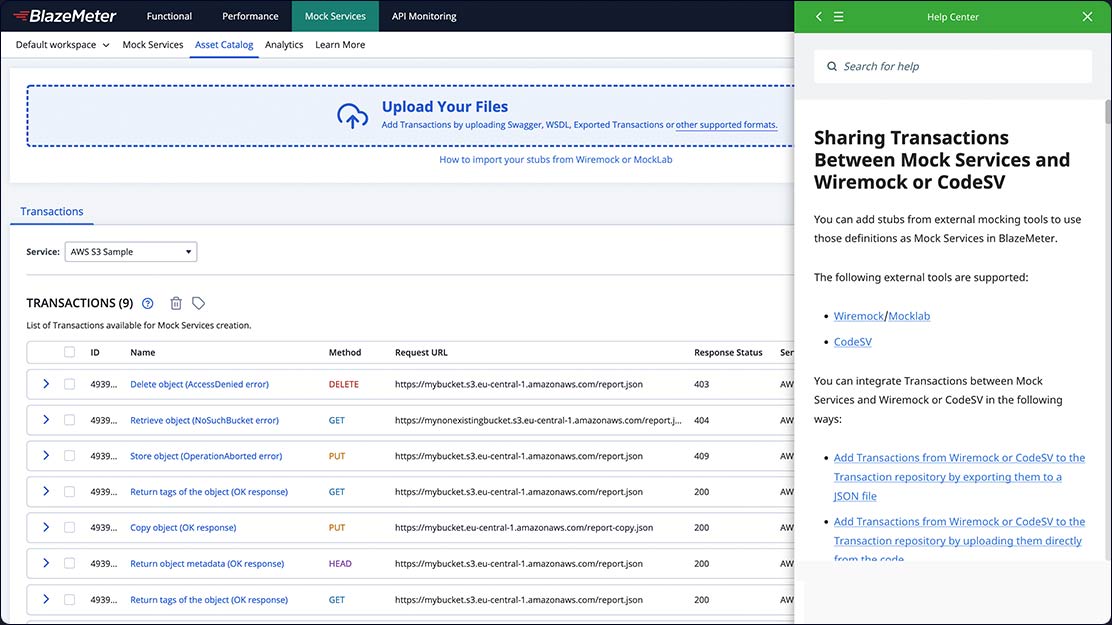Expand the Retrieve object (NoSuchBucket error) row
The image size is (1112, 625).
tap(46, 419)
